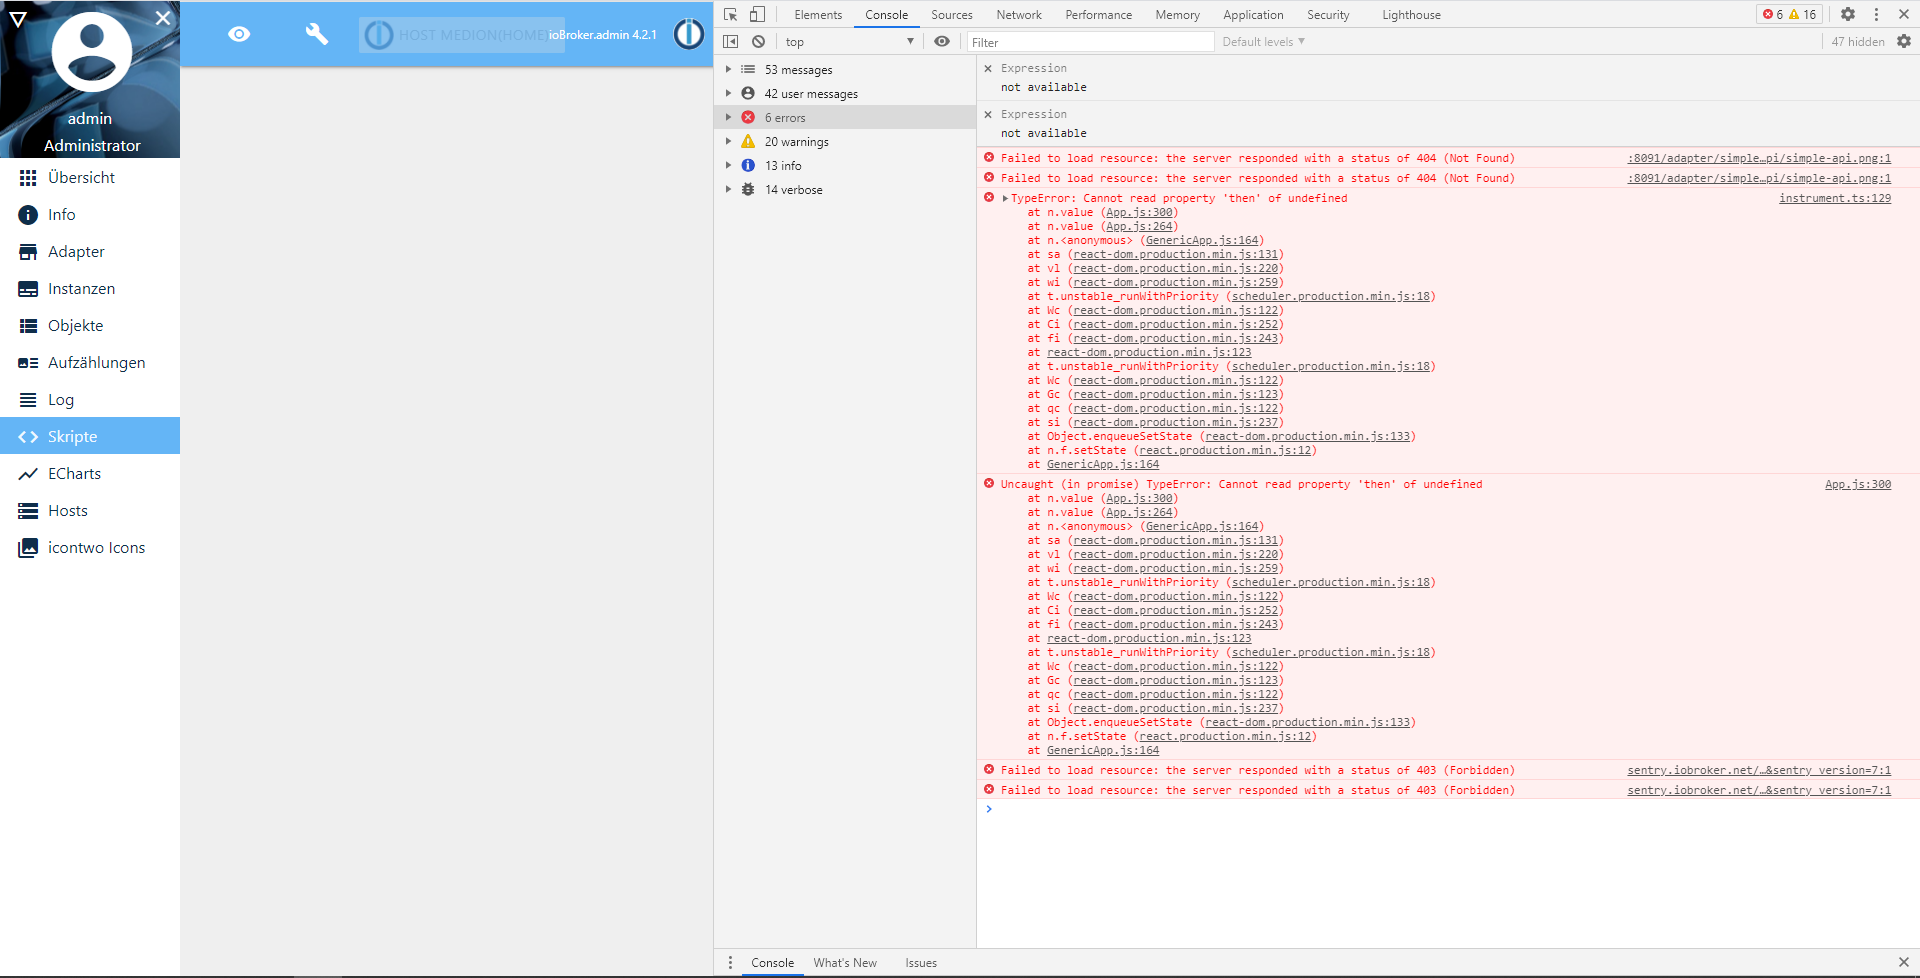Remove the second live Expression
Viewport: 1920px width, 978px height.
[x=988, y=114]
